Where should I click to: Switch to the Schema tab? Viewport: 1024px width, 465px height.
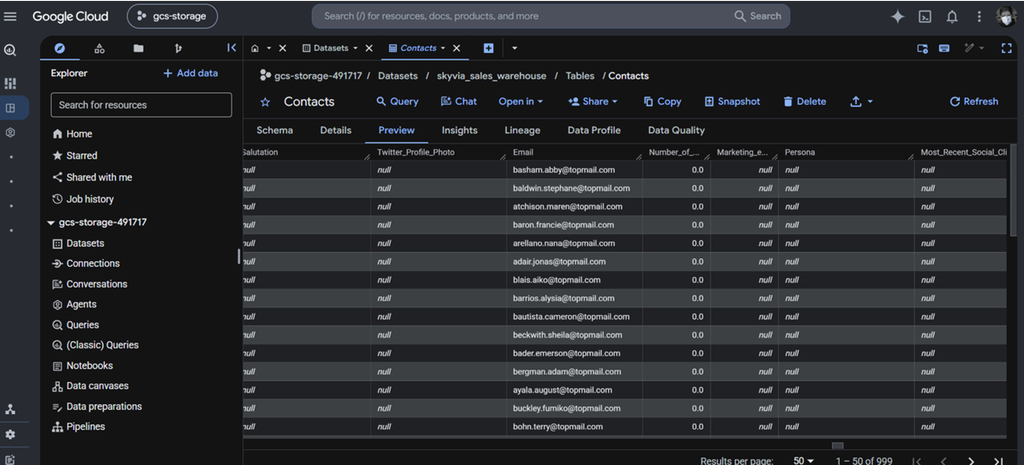pos(274,131)
